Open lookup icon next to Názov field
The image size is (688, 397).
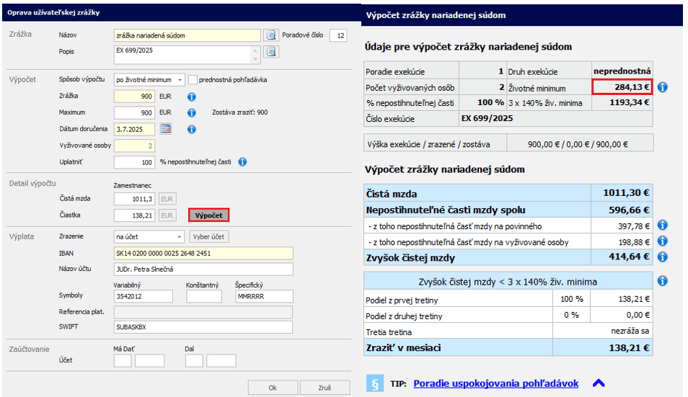(x=271, y=35)
